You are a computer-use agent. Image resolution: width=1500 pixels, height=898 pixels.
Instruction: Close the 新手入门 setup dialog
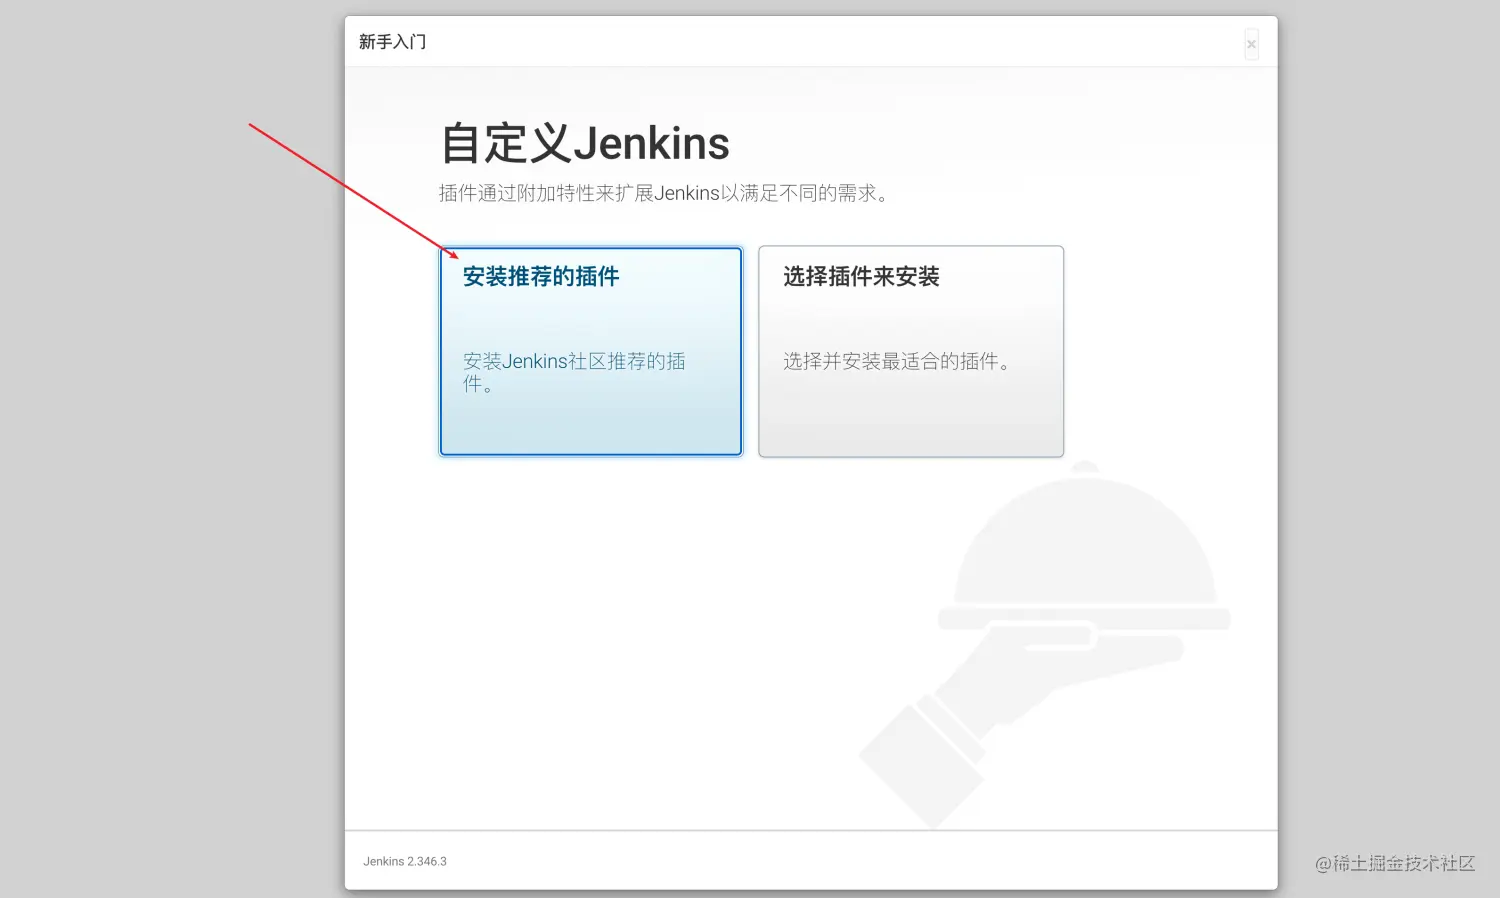(x=1251, y=44)
